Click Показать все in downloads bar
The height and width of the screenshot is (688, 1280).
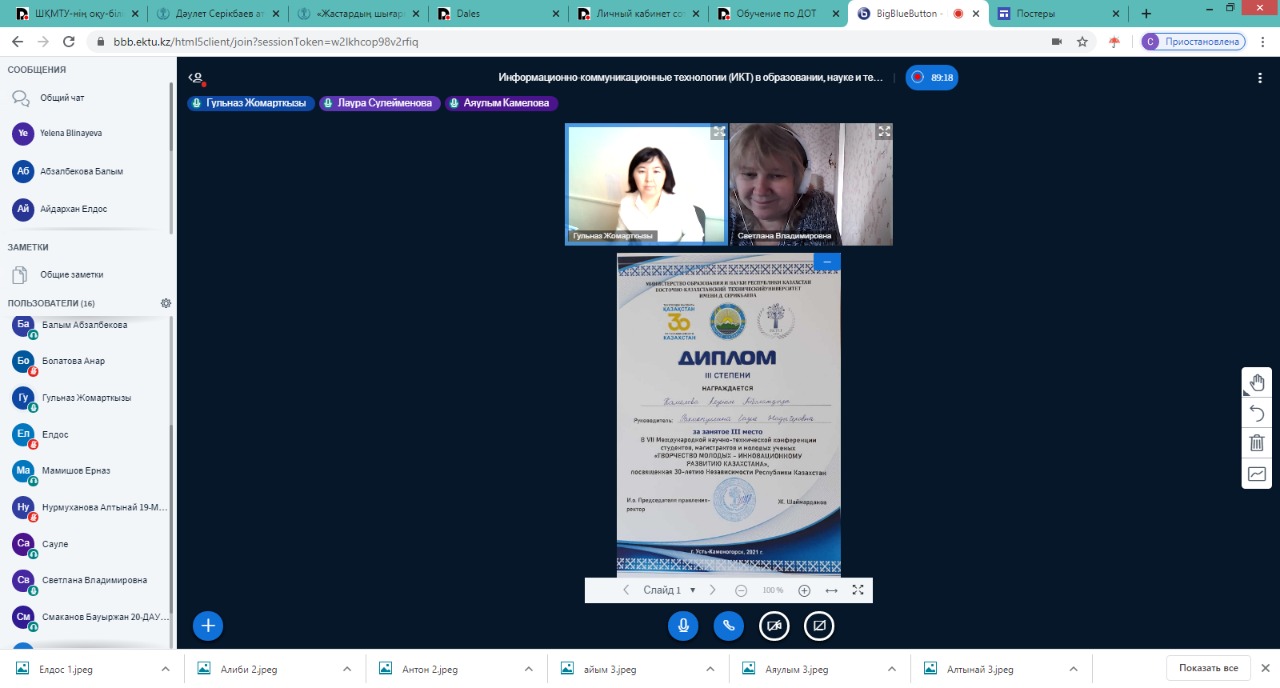1208,668
